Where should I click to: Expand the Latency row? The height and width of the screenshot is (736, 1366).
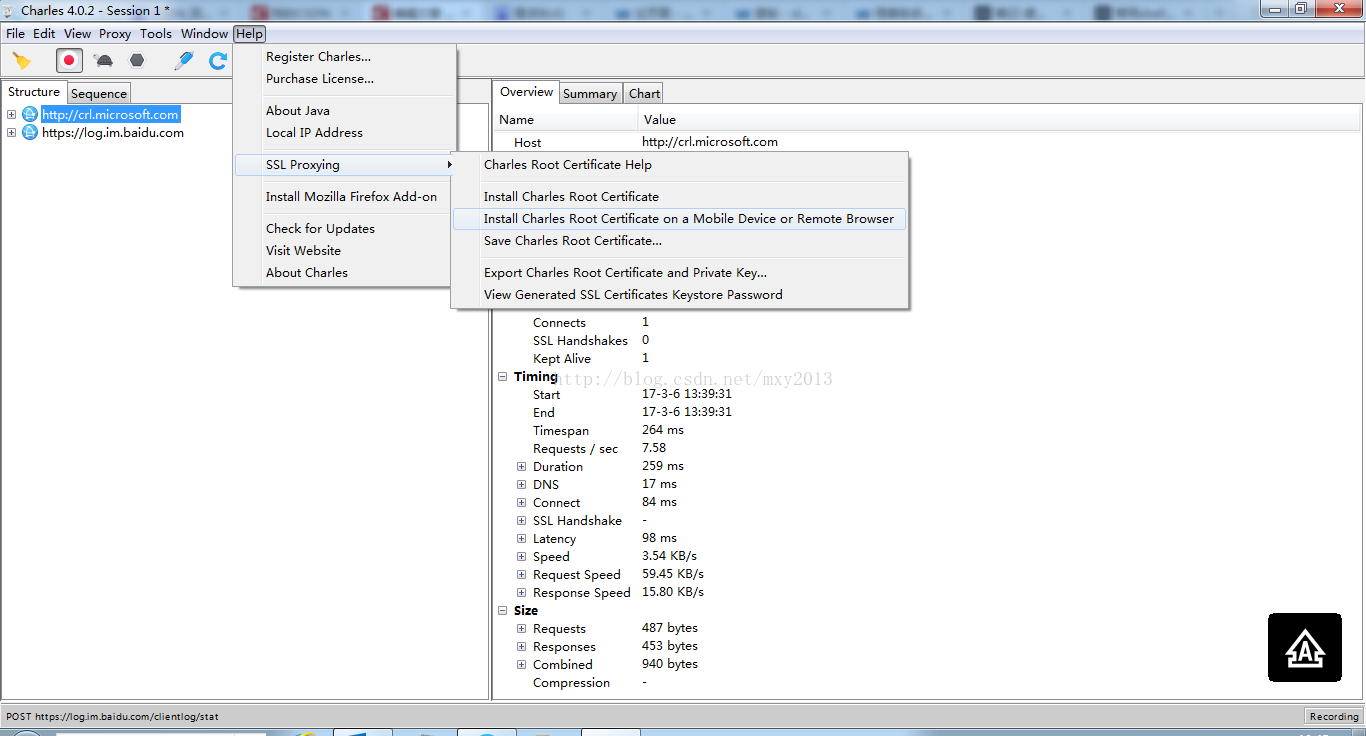tap(521, 539)
